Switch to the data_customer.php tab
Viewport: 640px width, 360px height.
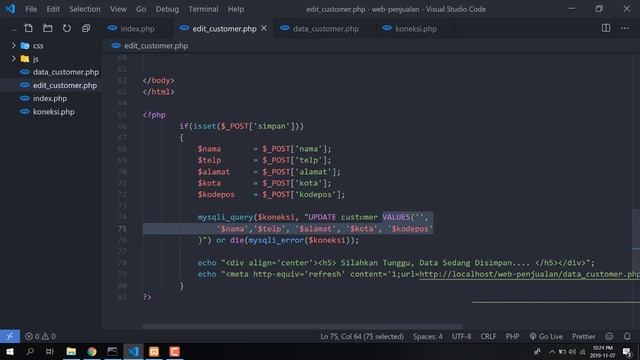[x=326, y=29]
